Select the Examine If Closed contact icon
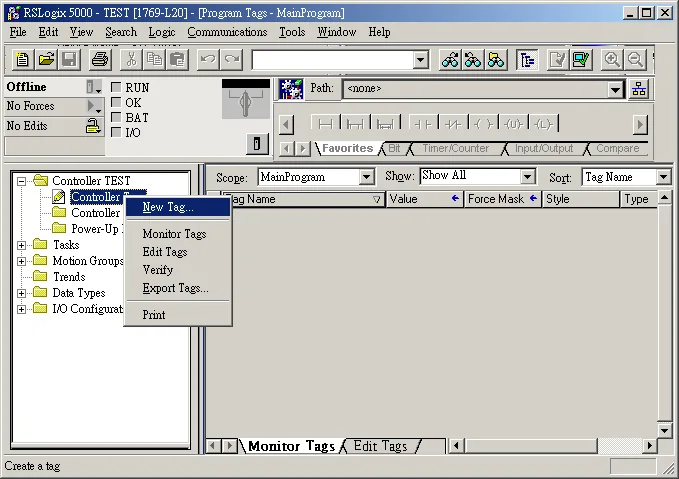679x479 pixels. pos(423,124)
